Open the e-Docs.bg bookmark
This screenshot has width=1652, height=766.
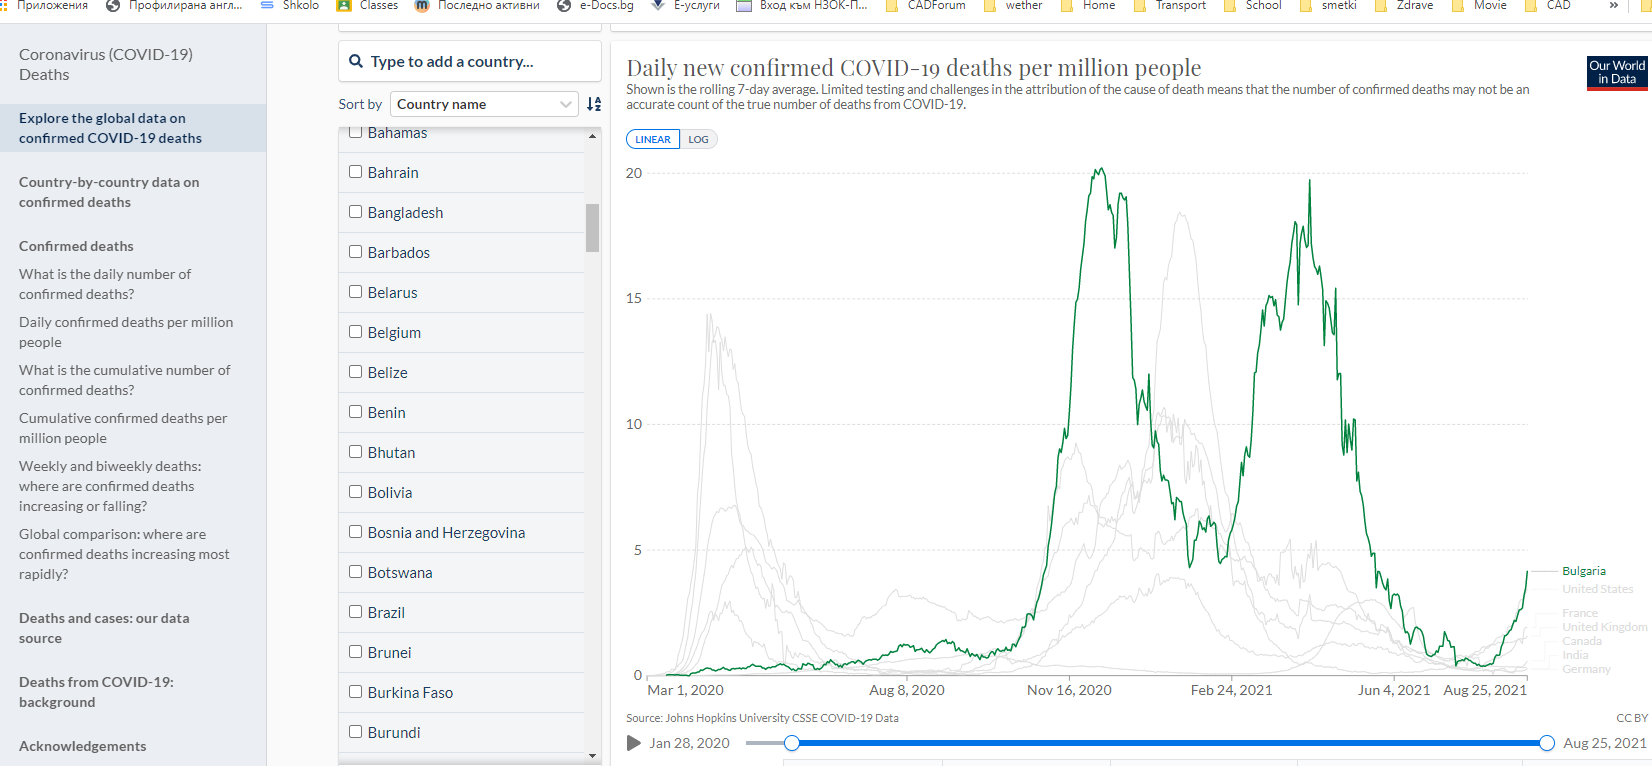tap(596, 6)
